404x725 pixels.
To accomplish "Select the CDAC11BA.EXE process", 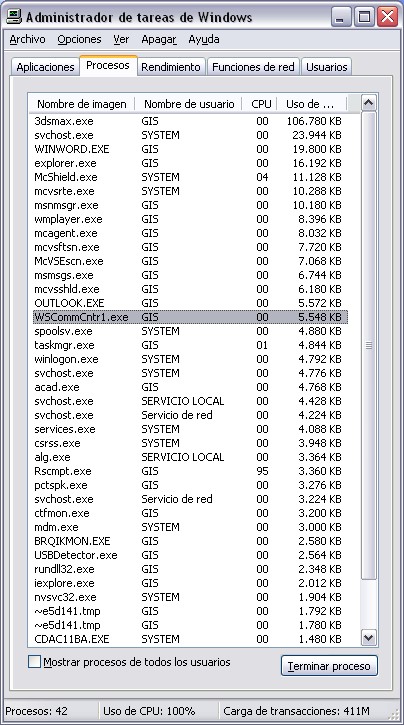I will click(x=190, y=639).
